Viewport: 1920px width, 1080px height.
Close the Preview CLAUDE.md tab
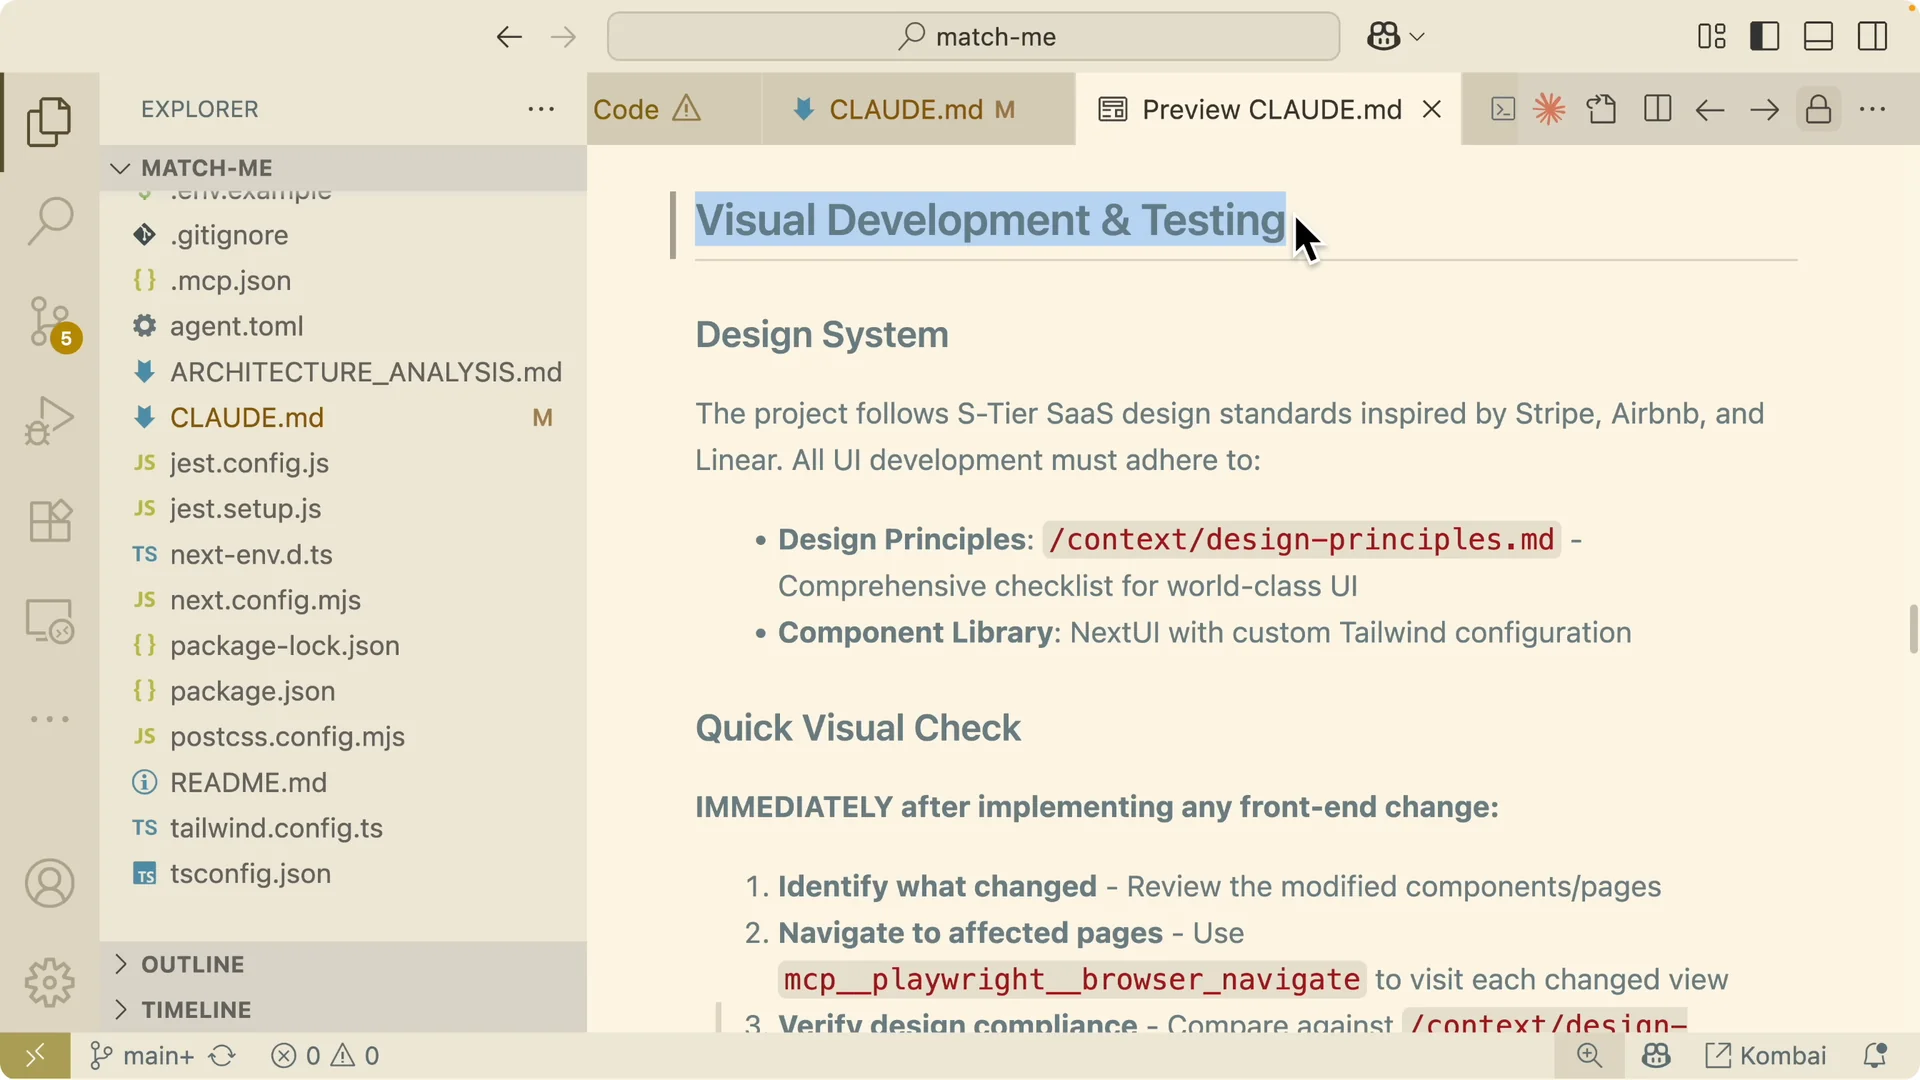(x=1432, y=109)
